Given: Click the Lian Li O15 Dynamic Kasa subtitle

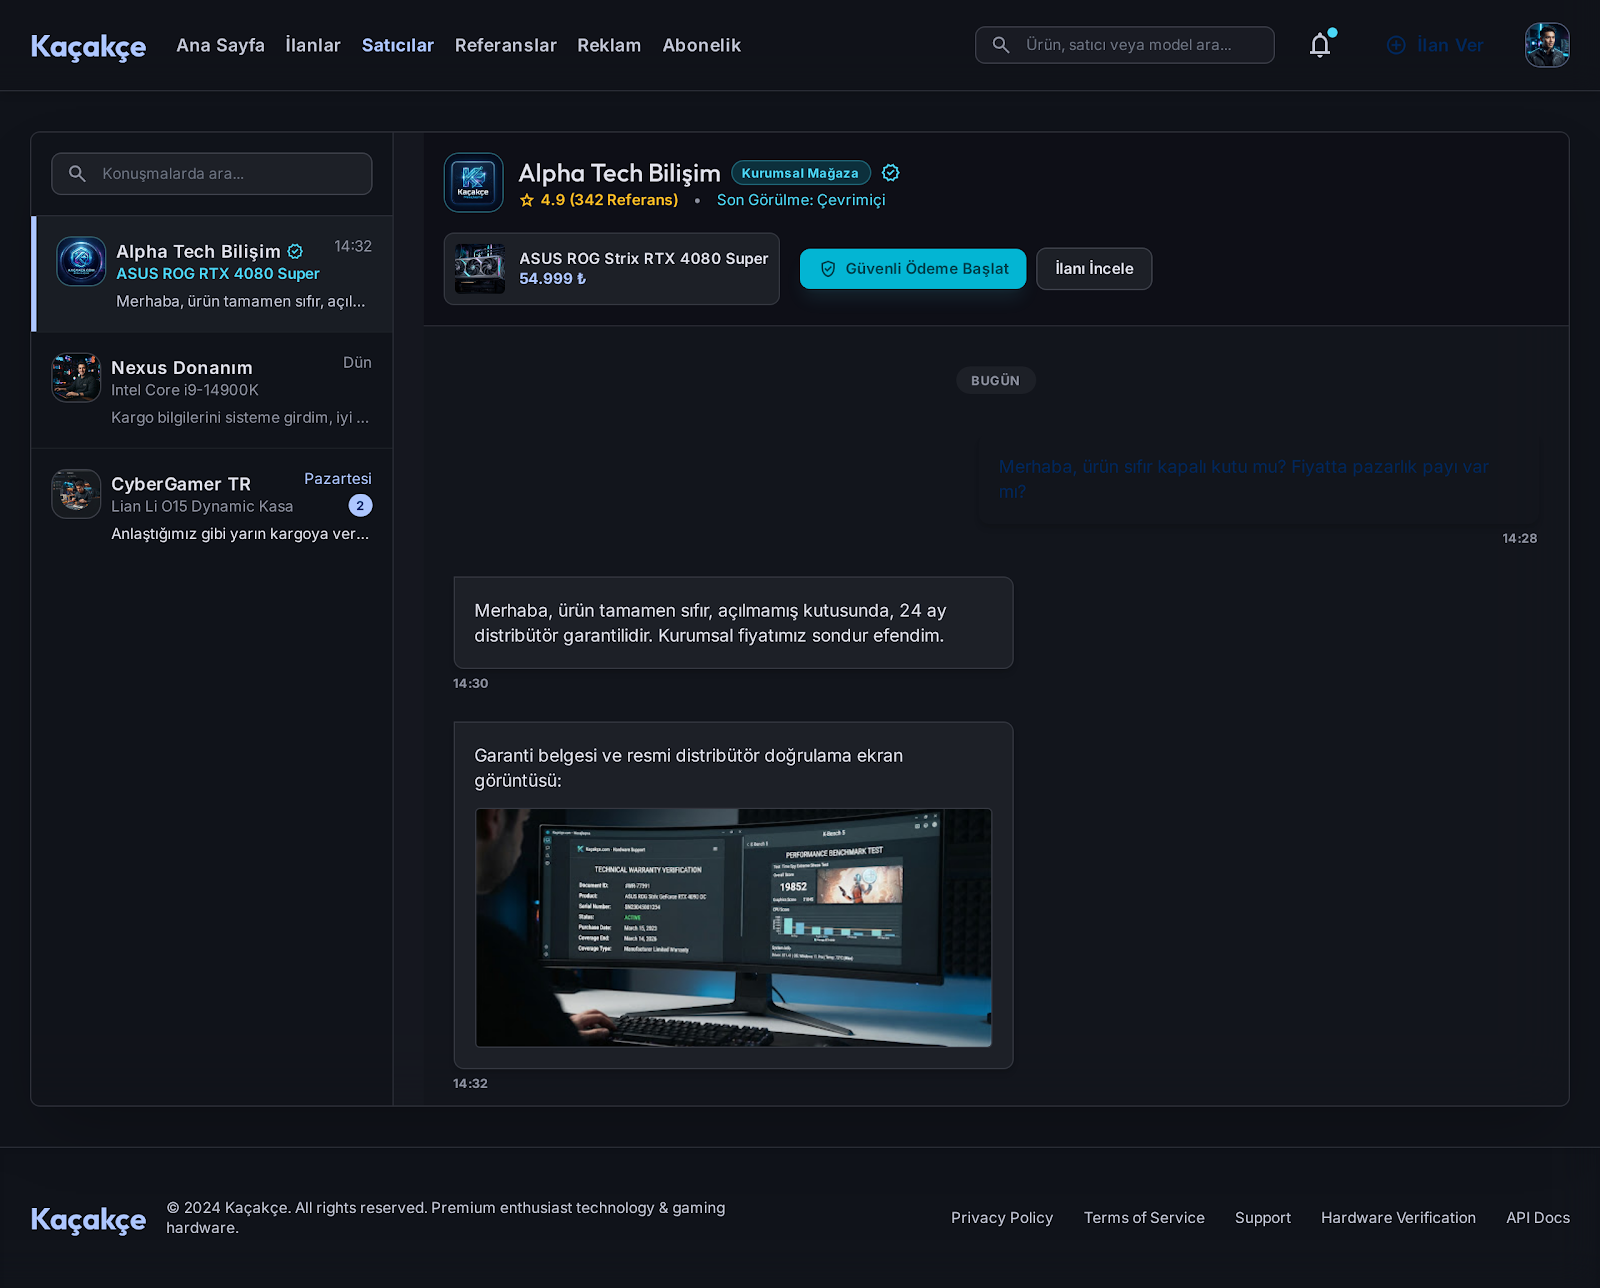Looking at the screenshot, I should (x=202, y=507).
